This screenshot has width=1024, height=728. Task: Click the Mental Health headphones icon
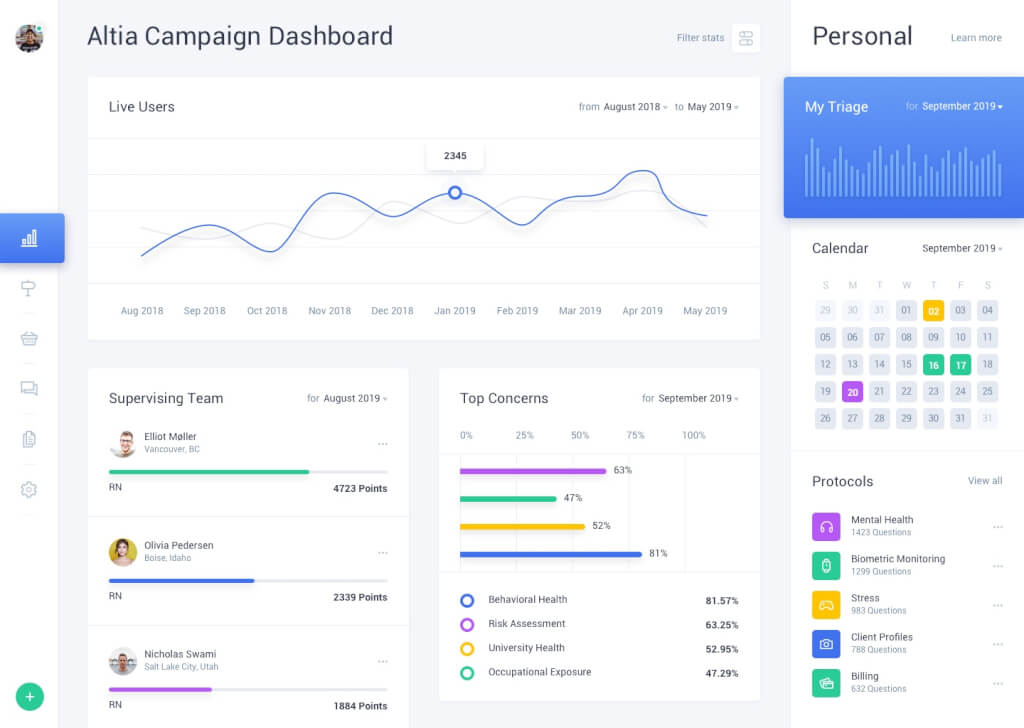826,526
